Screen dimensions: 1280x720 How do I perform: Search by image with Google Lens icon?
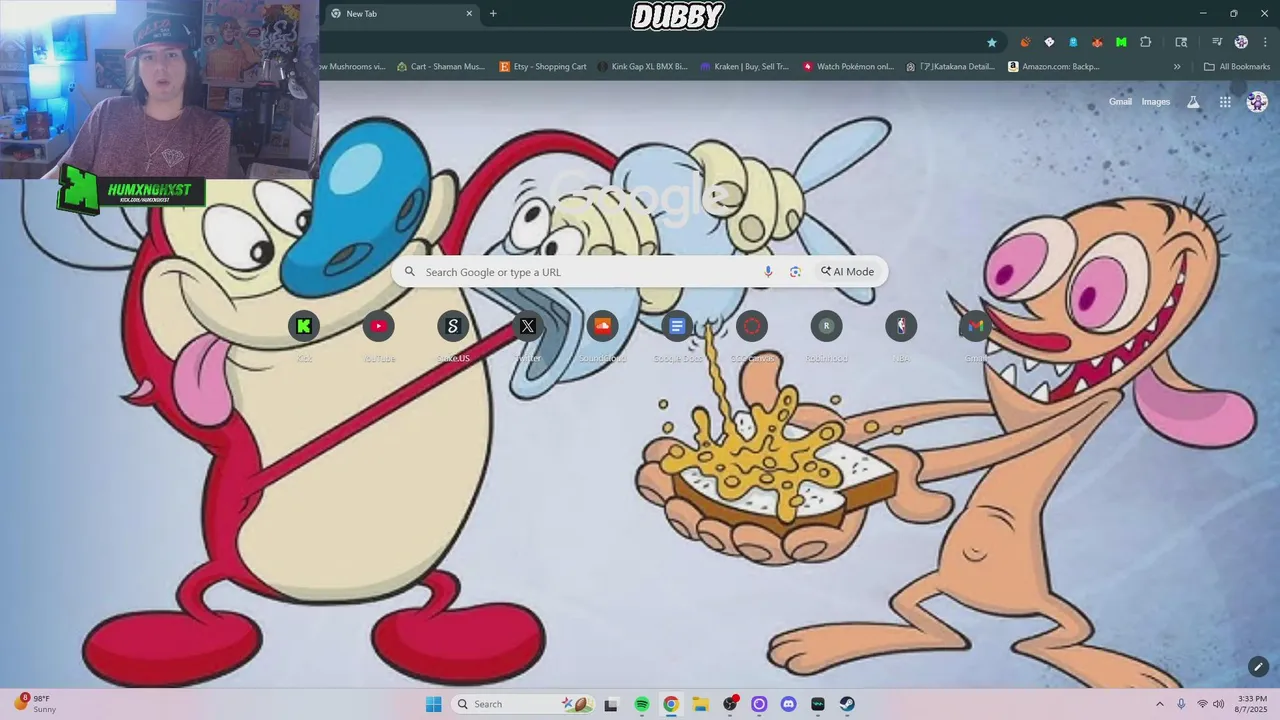pyautogui.click(x=795, y=272)
